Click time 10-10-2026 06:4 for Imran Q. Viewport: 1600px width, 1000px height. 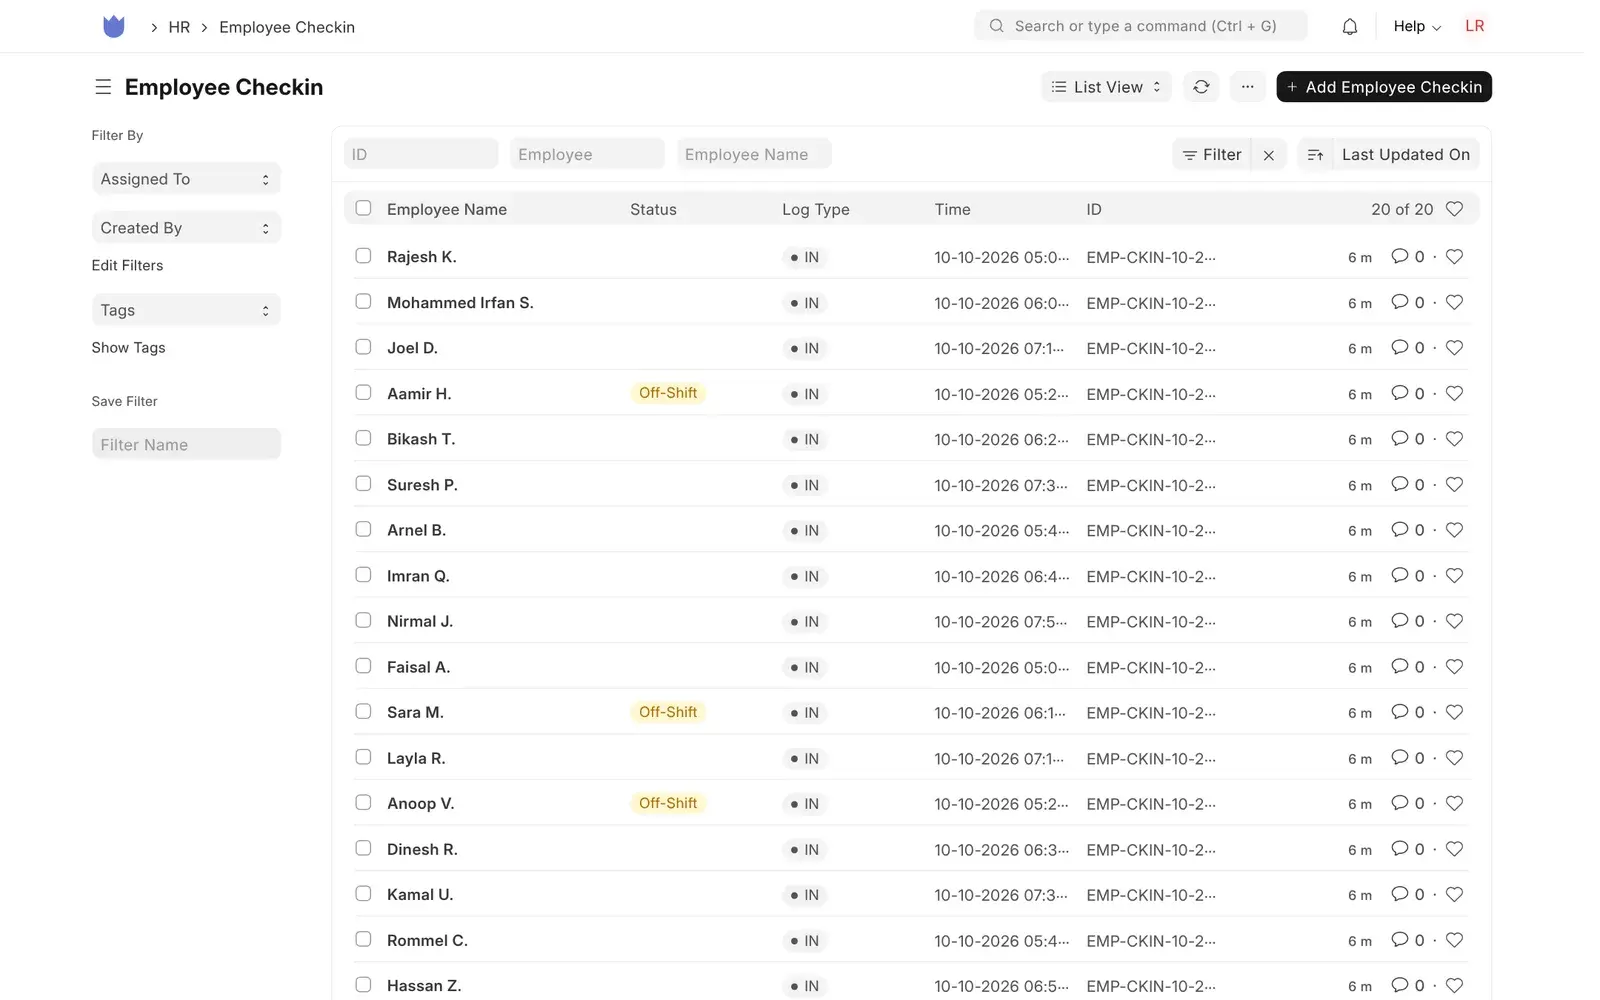pos(1002,577)
